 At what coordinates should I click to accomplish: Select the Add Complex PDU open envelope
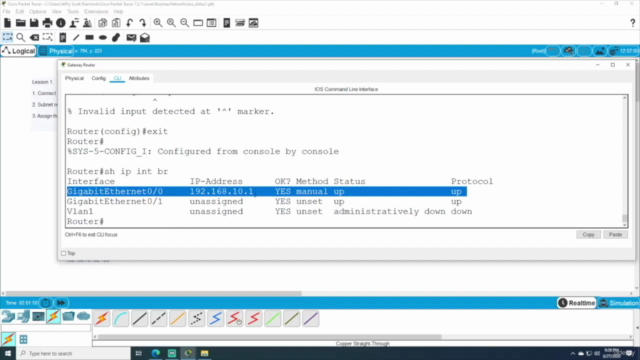click(145, 38)
